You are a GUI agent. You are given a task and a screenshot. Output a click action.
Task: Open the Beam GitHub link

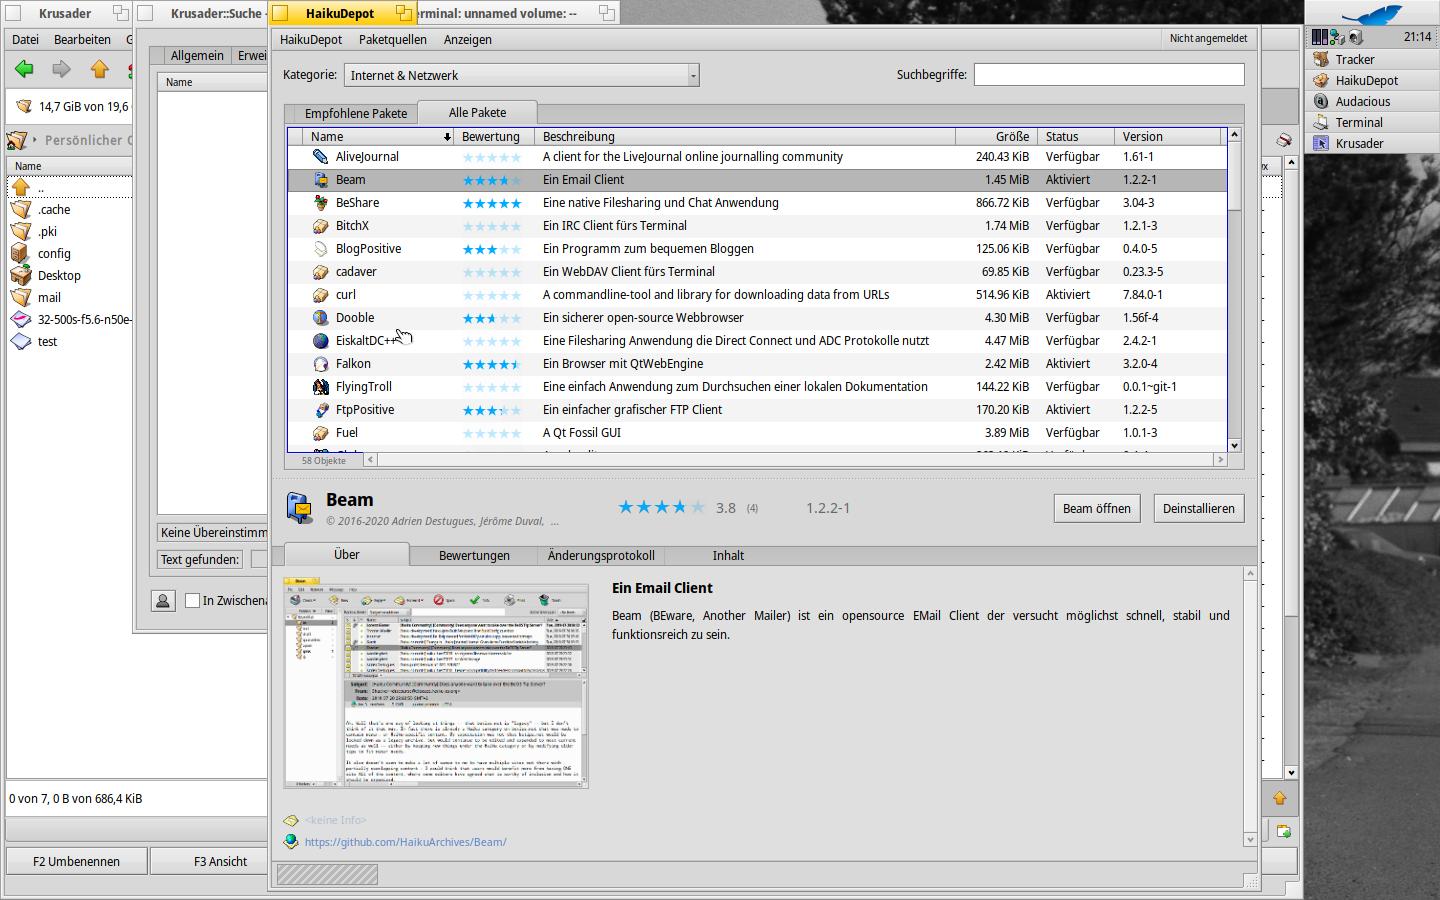point(405,842)
